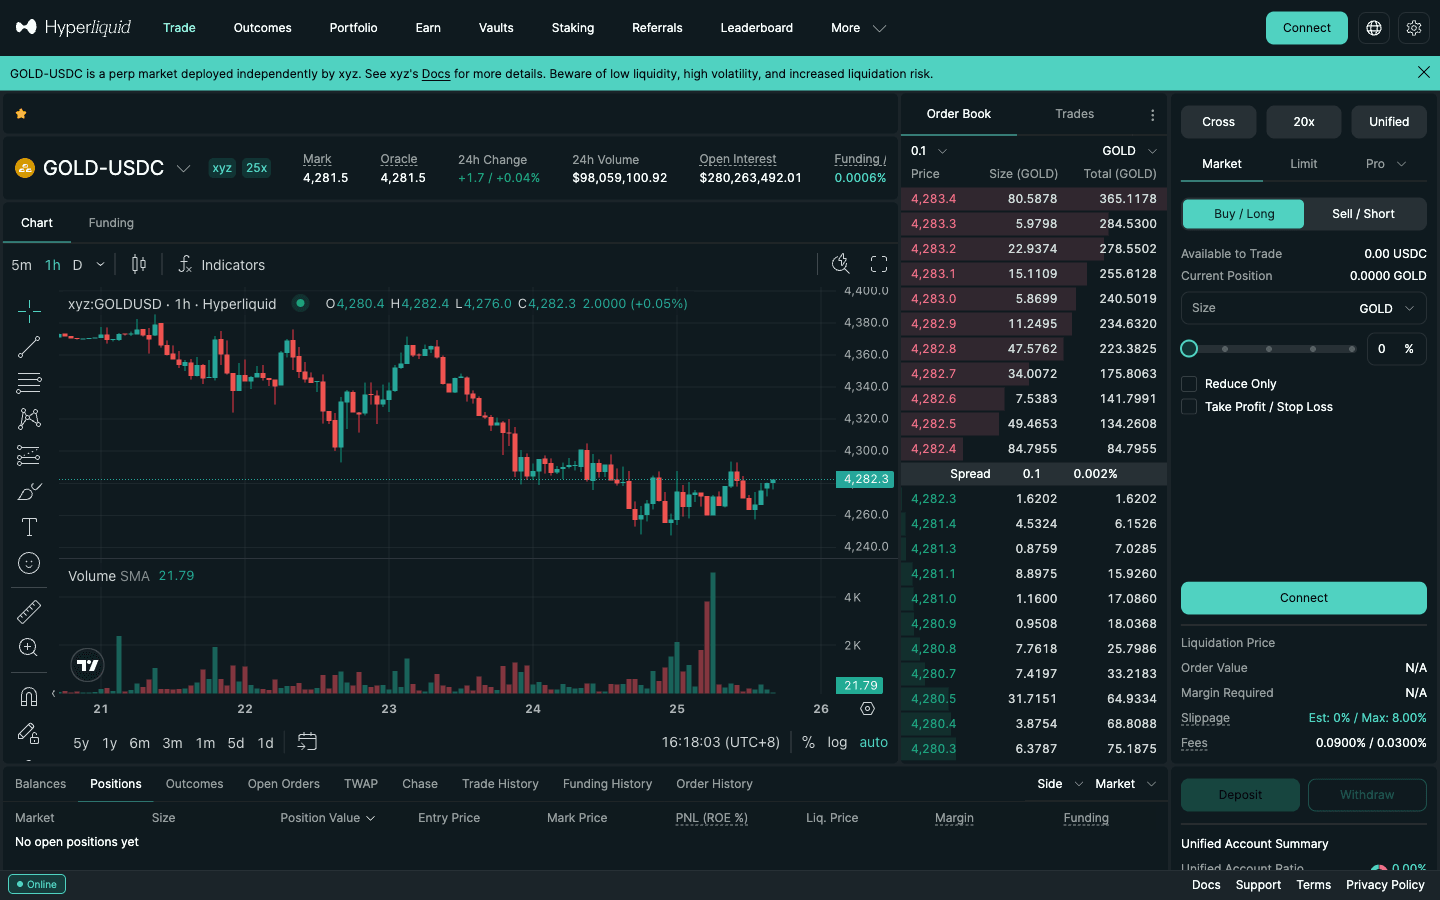1440x900 pixels.
Task: Select the crosshair cursor tool
Action: 29,311
